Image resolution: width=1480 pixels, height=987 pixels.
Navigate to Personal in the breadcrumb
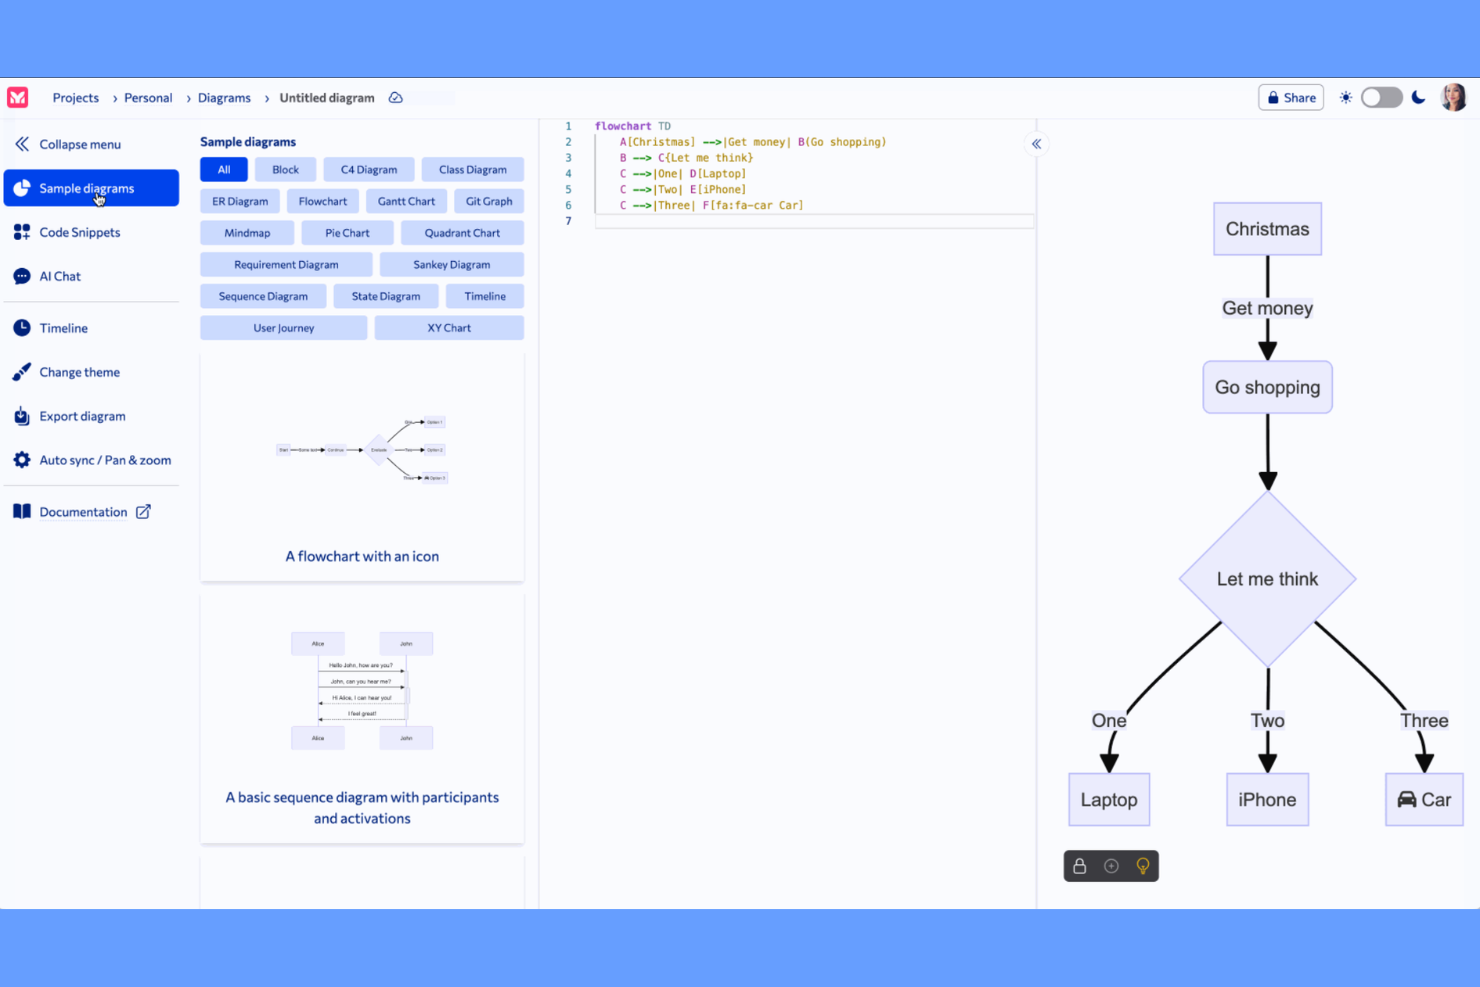coord(148,98)
